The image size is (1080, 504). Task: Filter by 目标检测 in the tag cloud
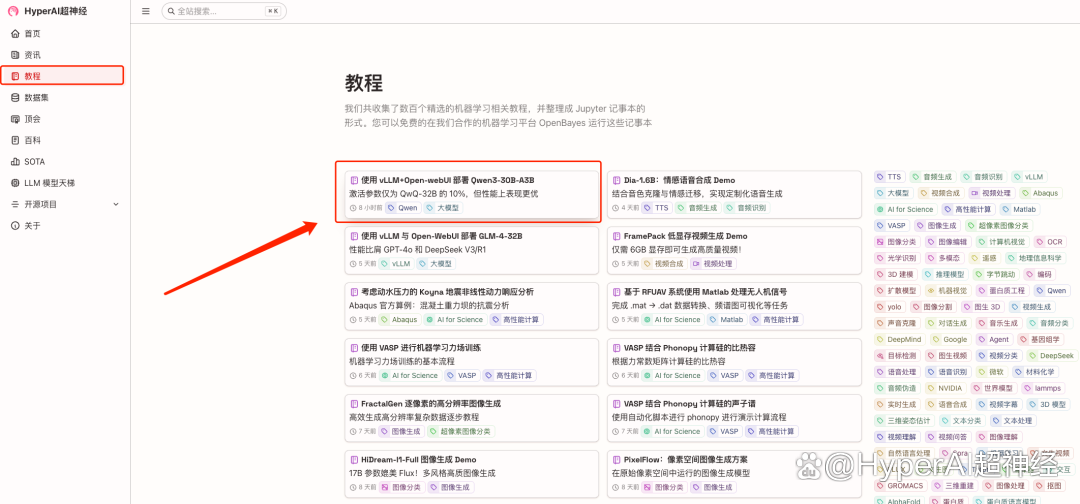click(897, 356)
